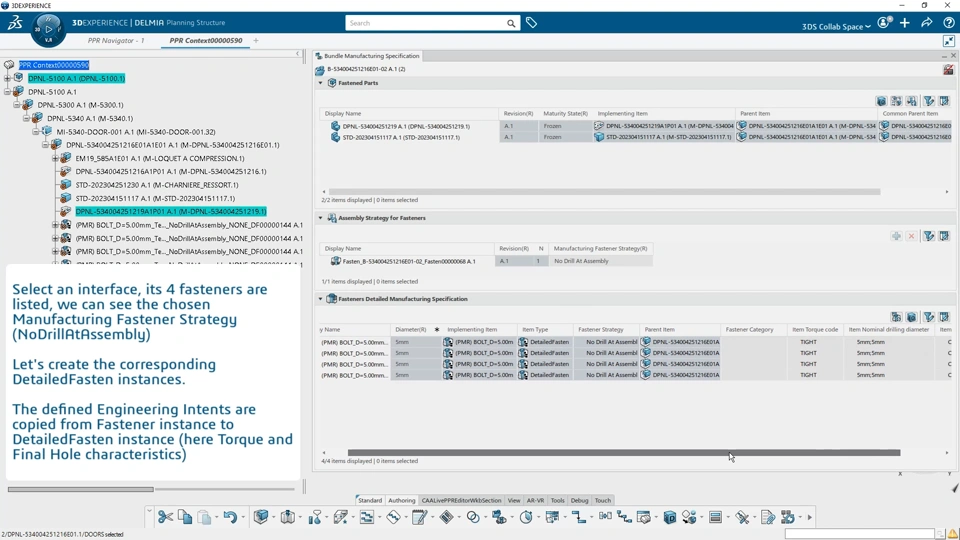
Task: Click the two overlapping circles icon in toolbar
Action: [473, 517]
